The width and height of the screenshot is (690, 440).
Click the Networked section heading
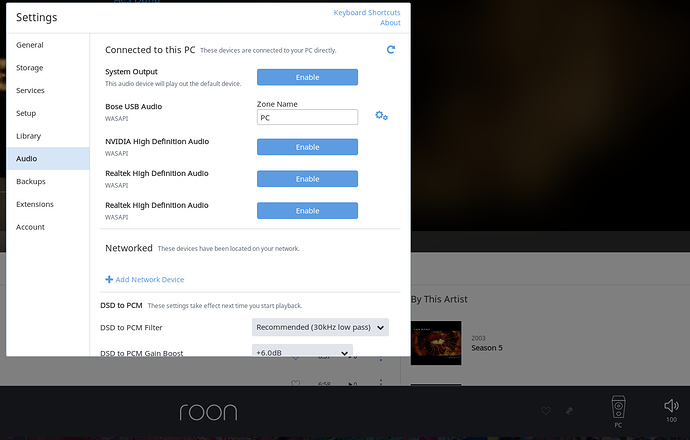[x=128, y=248]
